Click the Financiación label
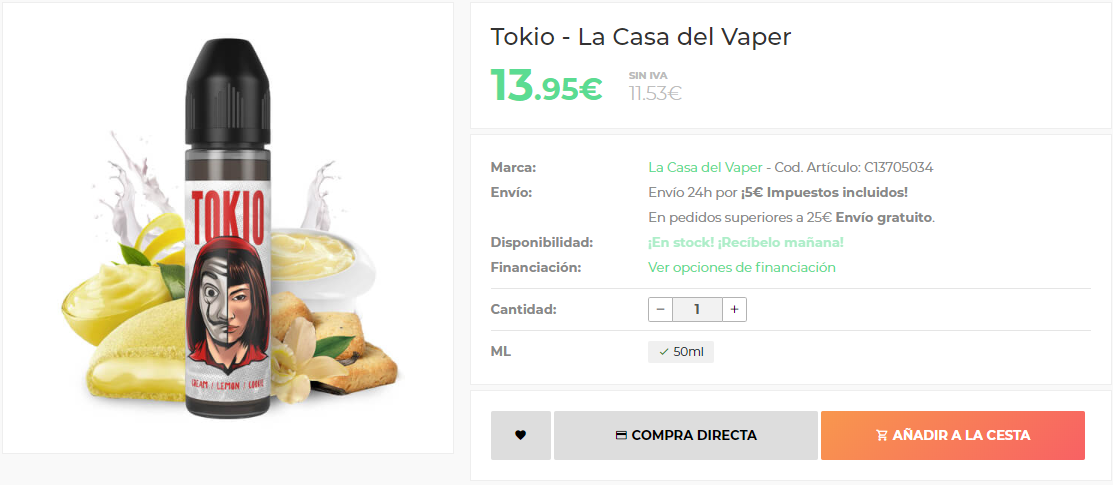Screen dimensions: 1113x485 point(536,267)
